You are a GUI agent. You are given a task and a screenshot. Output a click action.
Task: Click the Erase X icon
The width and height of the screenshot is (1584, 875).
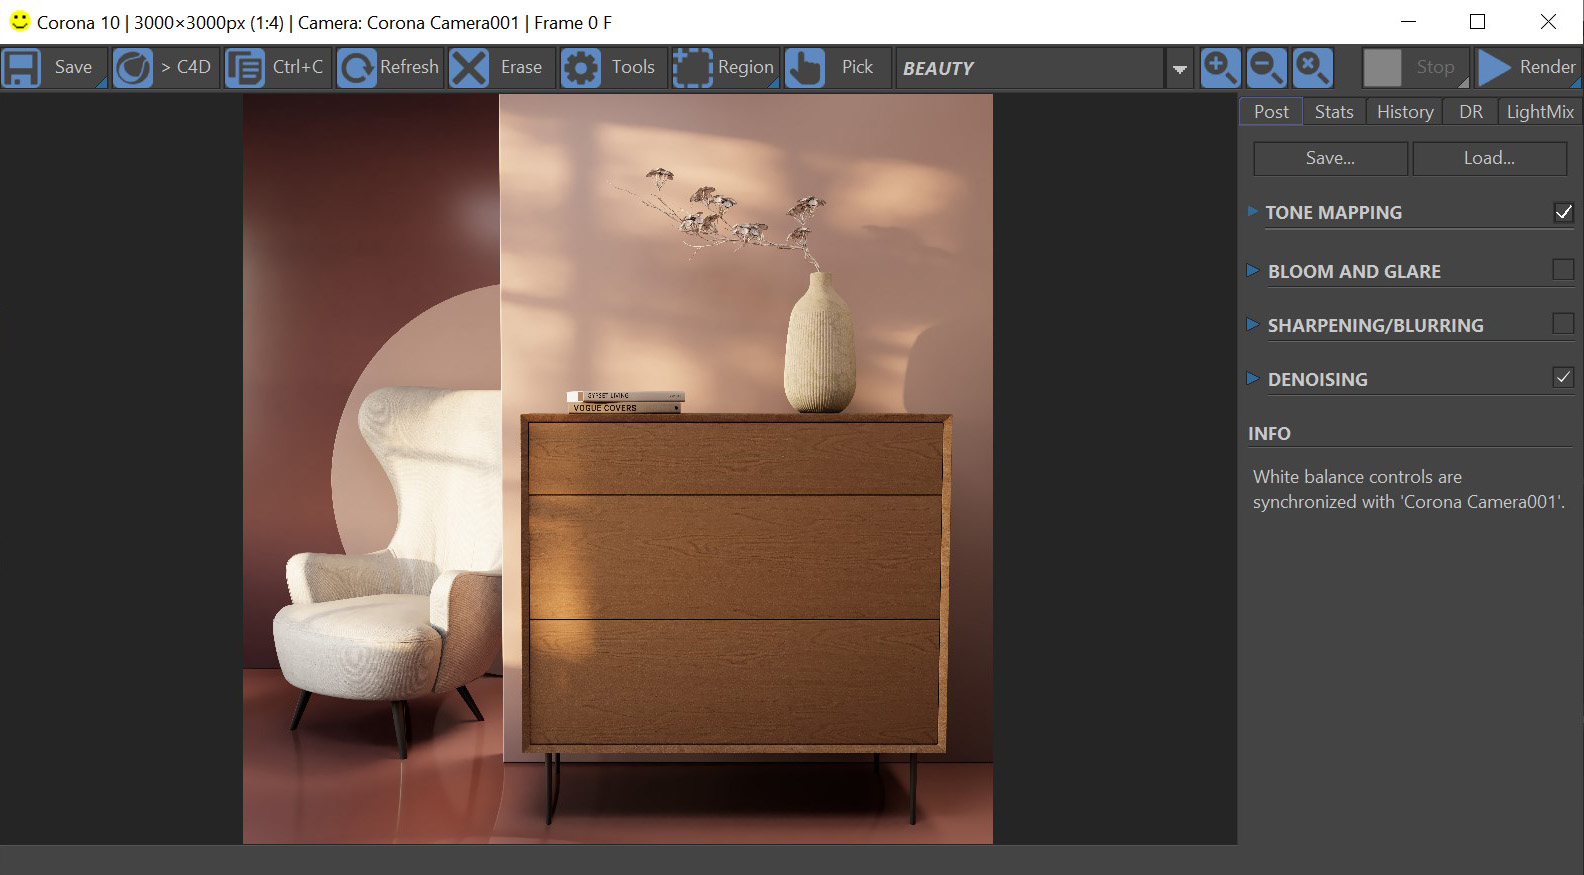point(469,68)
